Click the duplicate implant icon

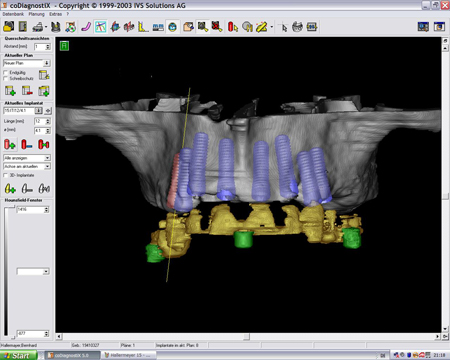click(44, 144)
